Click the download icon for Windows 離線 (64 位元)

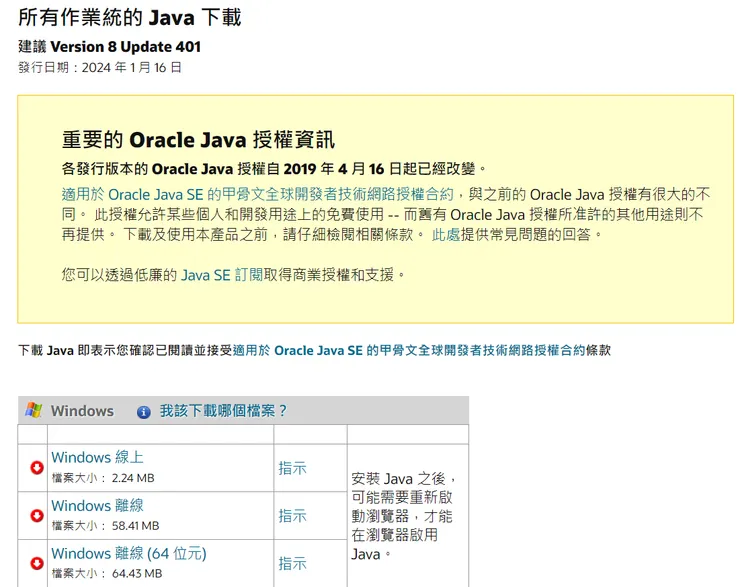[x=37, y=563]
